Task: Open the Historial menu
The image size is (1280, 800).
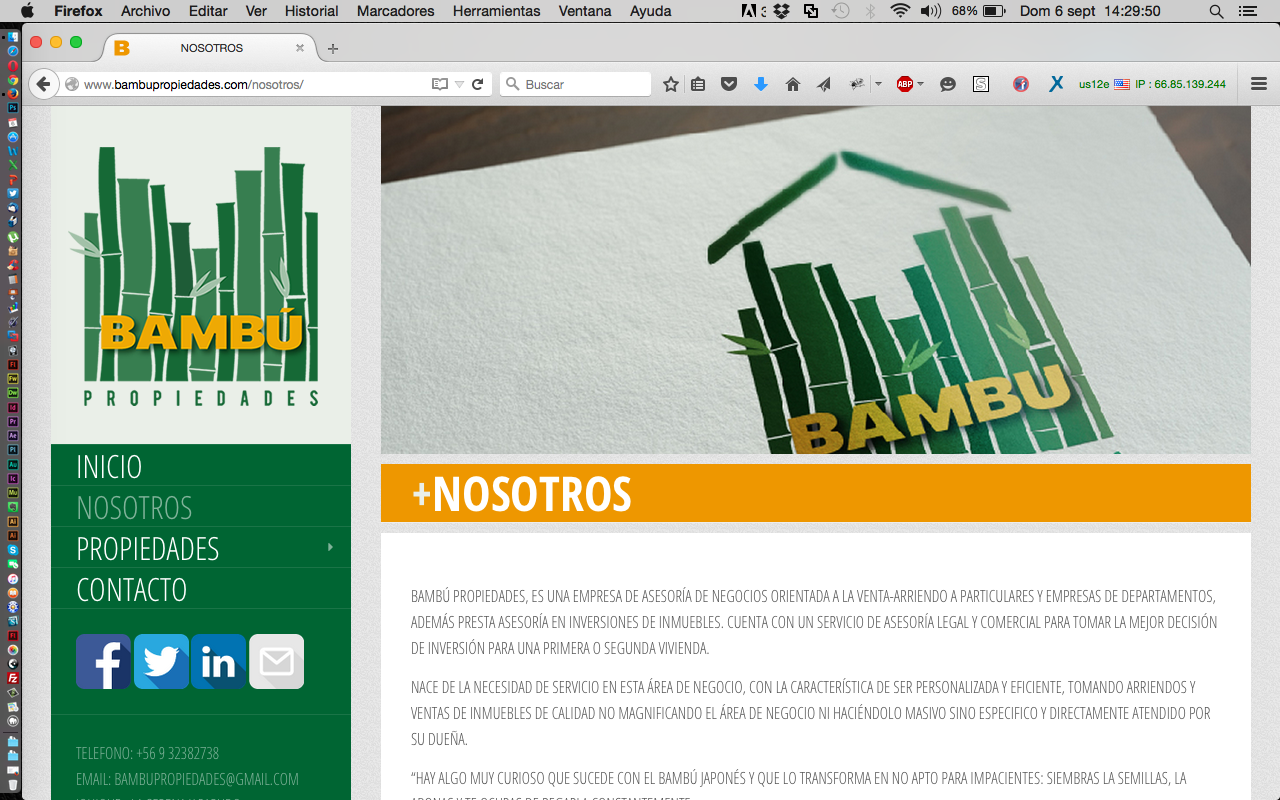Action: click(x=311, y=11)
